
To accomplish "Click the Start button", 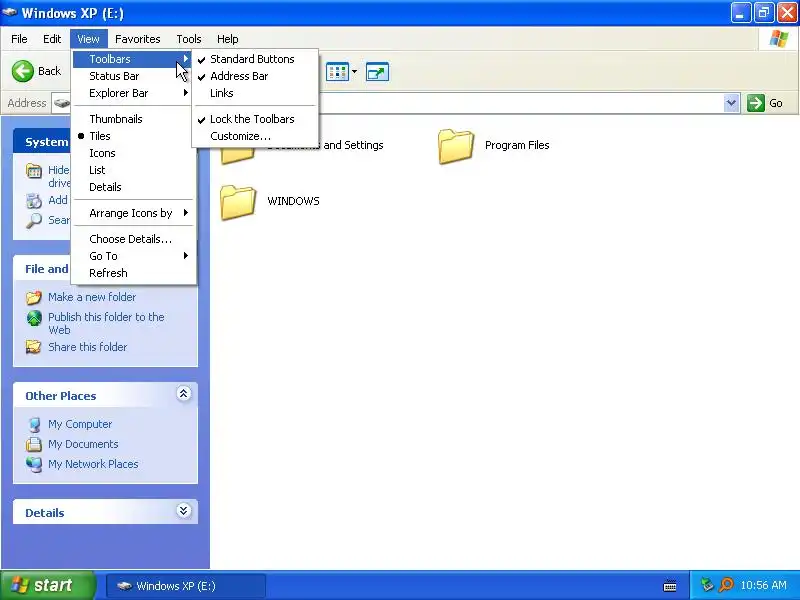I will click(47, 585).
